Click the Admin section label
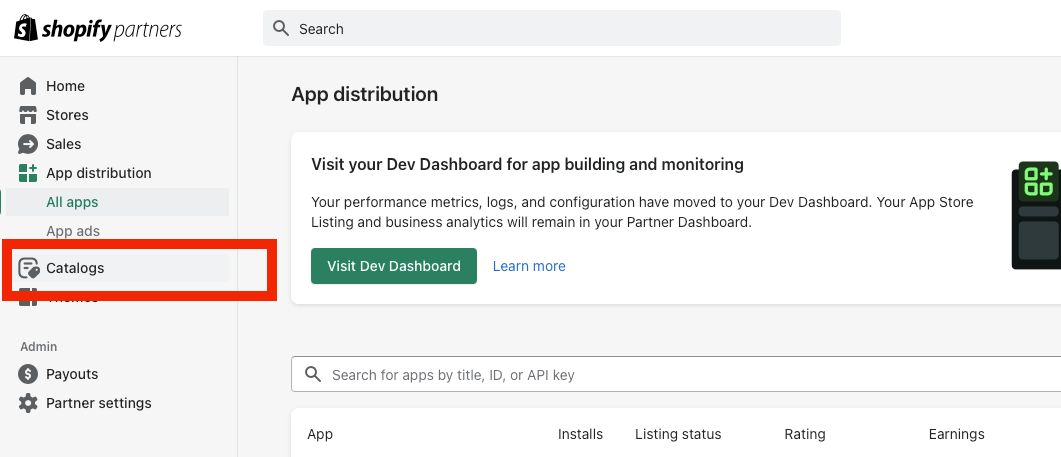Image resolution: width=1061 pixels, height=457 pixels. (x=39, y=347)
